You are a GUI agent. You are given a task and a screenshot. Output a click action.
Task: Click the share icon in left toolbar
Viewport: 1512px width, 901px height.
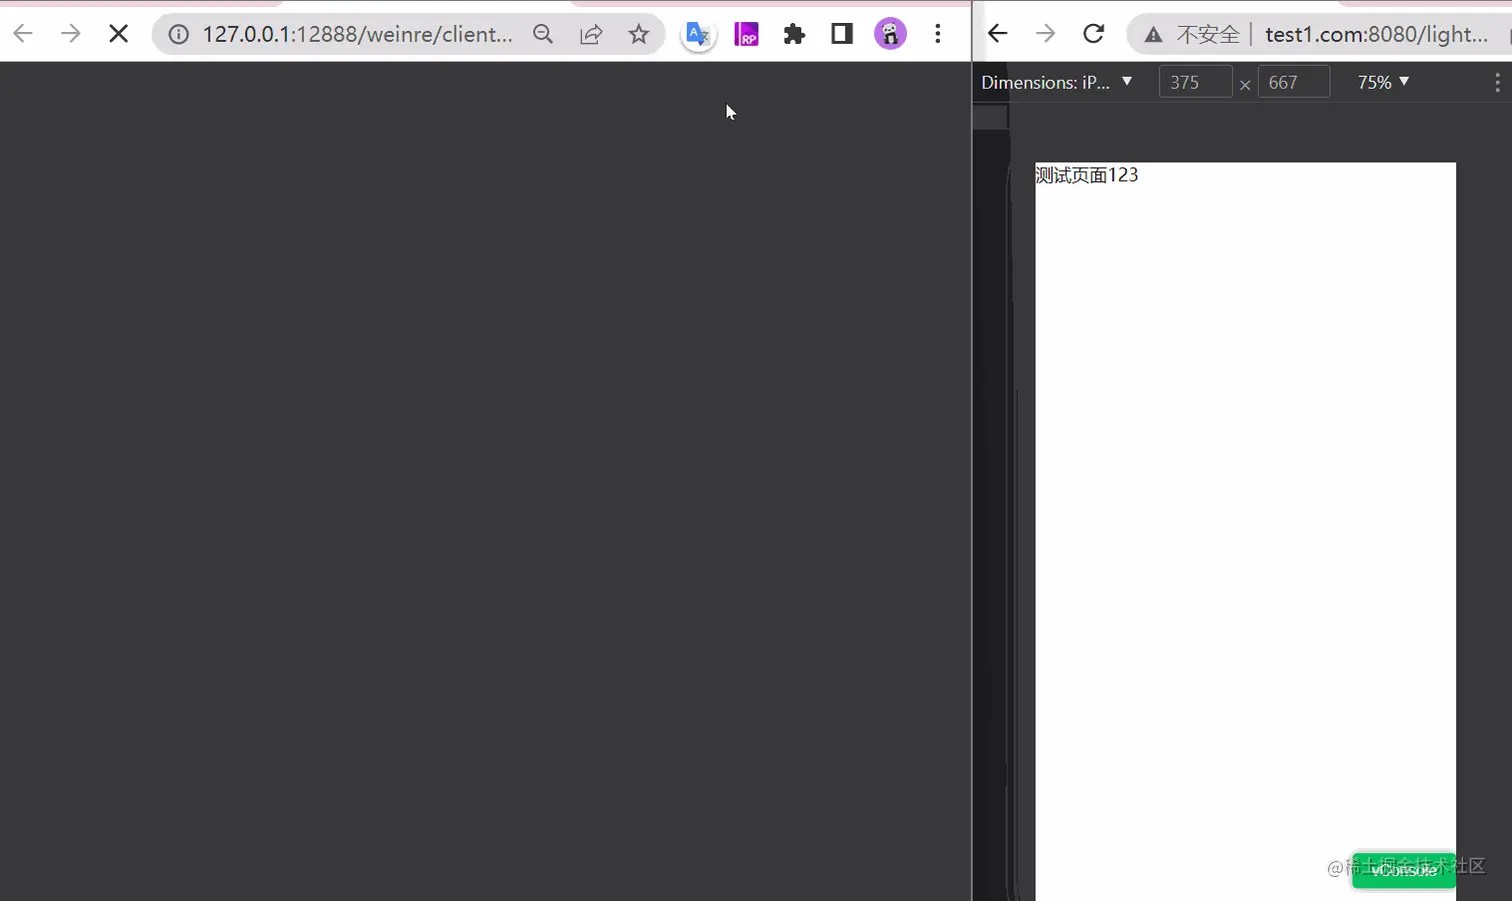pos(591,33)
